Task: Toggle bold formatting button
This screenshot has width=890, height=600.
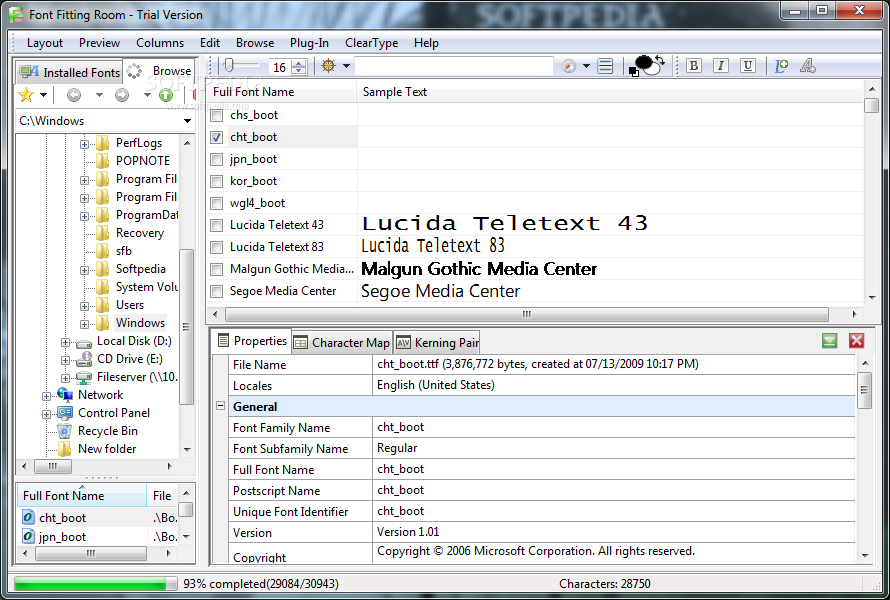Action: click(x=694, y=66)
